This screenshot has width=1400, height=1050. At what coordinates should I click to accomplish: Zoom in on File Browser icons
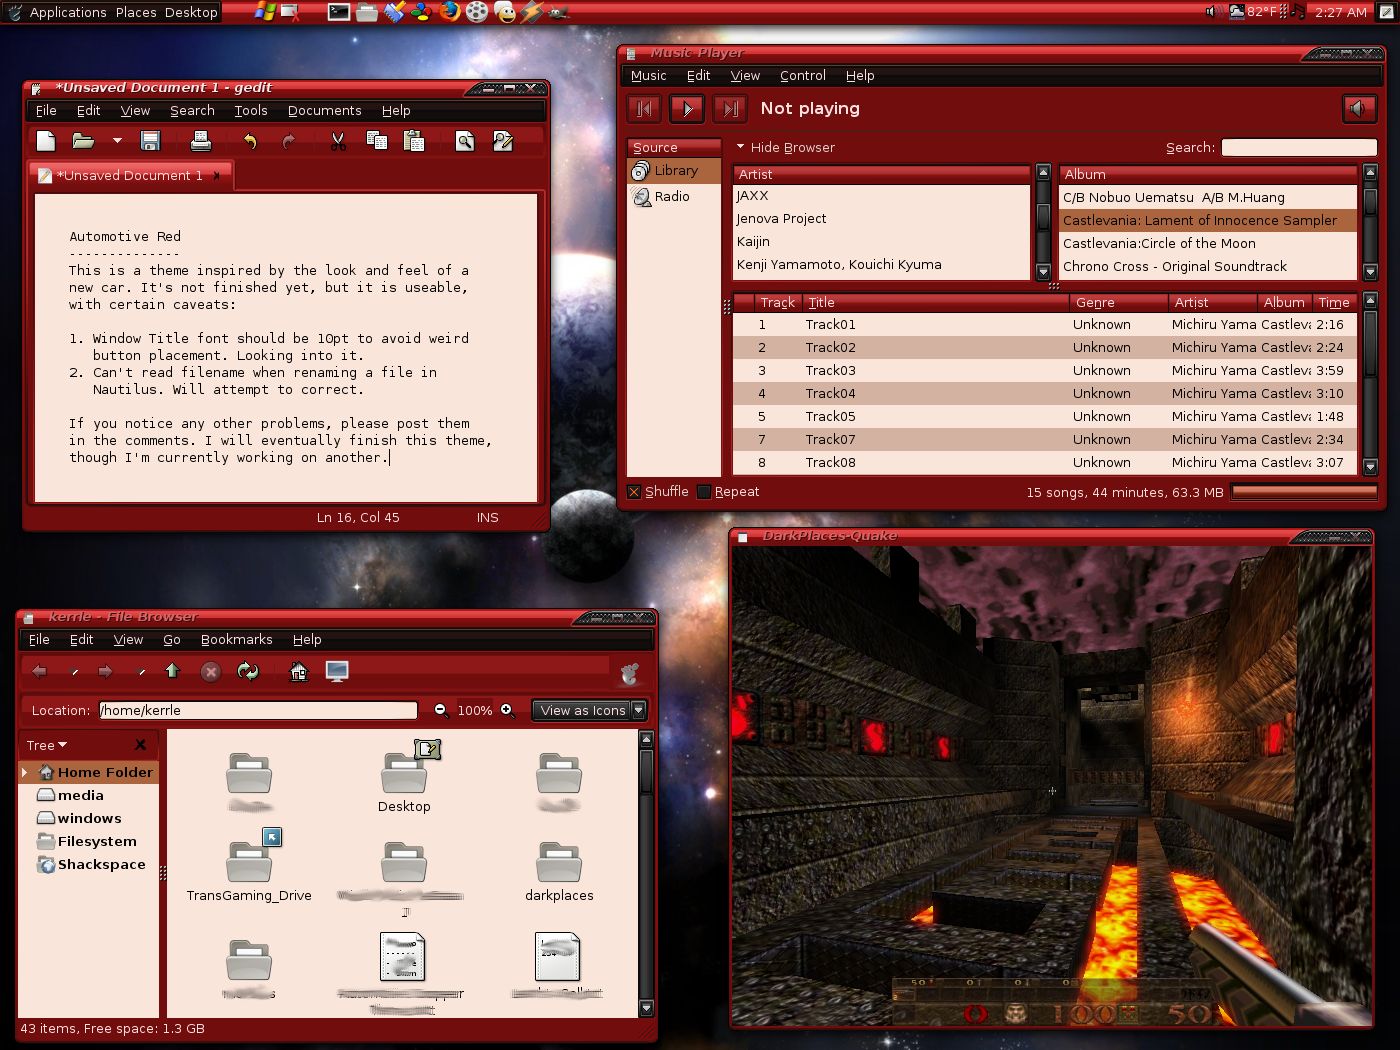[507, 710]
